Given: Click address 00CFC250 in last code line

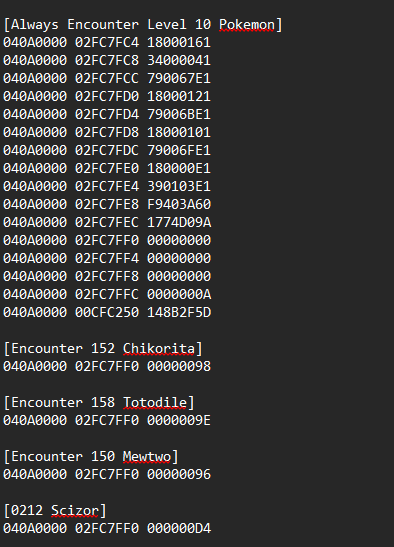Looking at the screenshot, I should (x=107, y=313).
